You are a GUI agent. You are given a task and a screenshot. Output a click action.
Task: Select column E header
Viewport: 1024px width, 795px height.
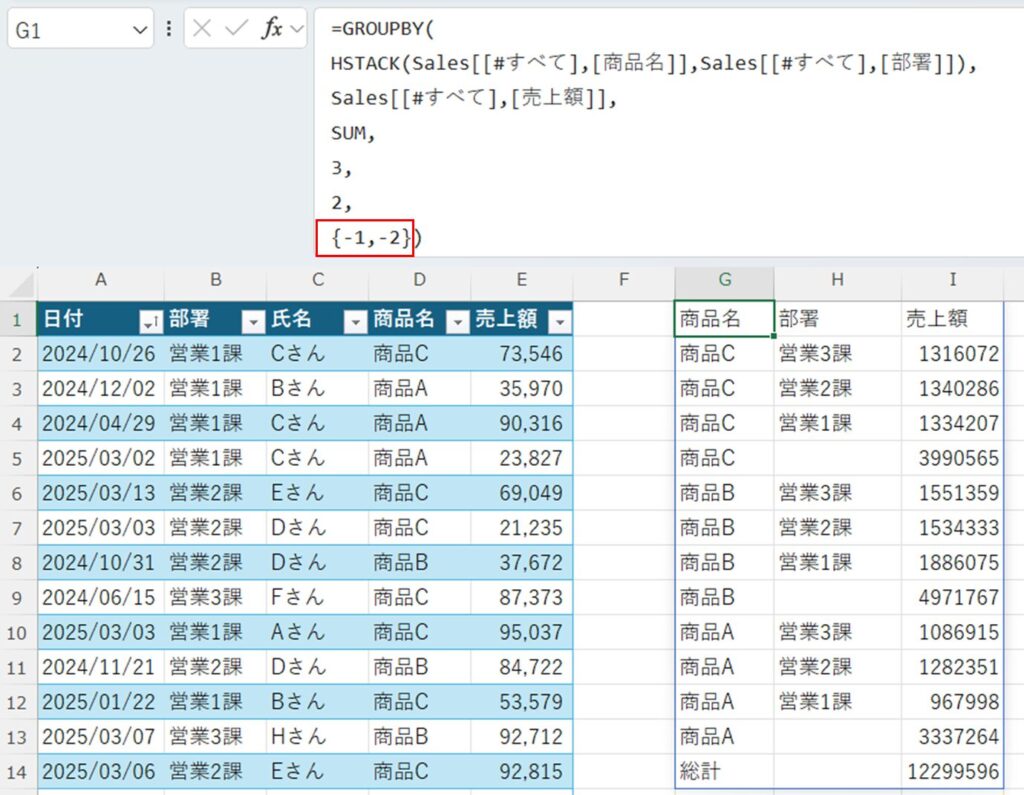pos(522,280)
